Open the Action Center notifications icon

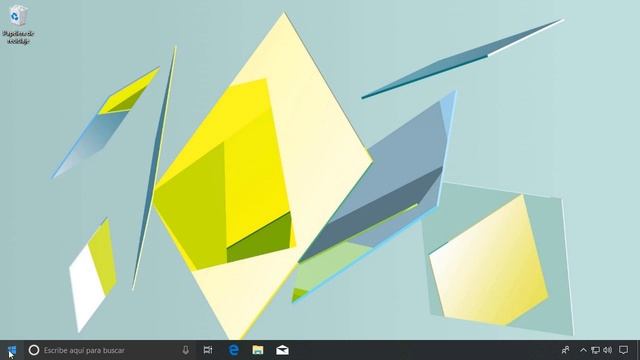[623, 350]
